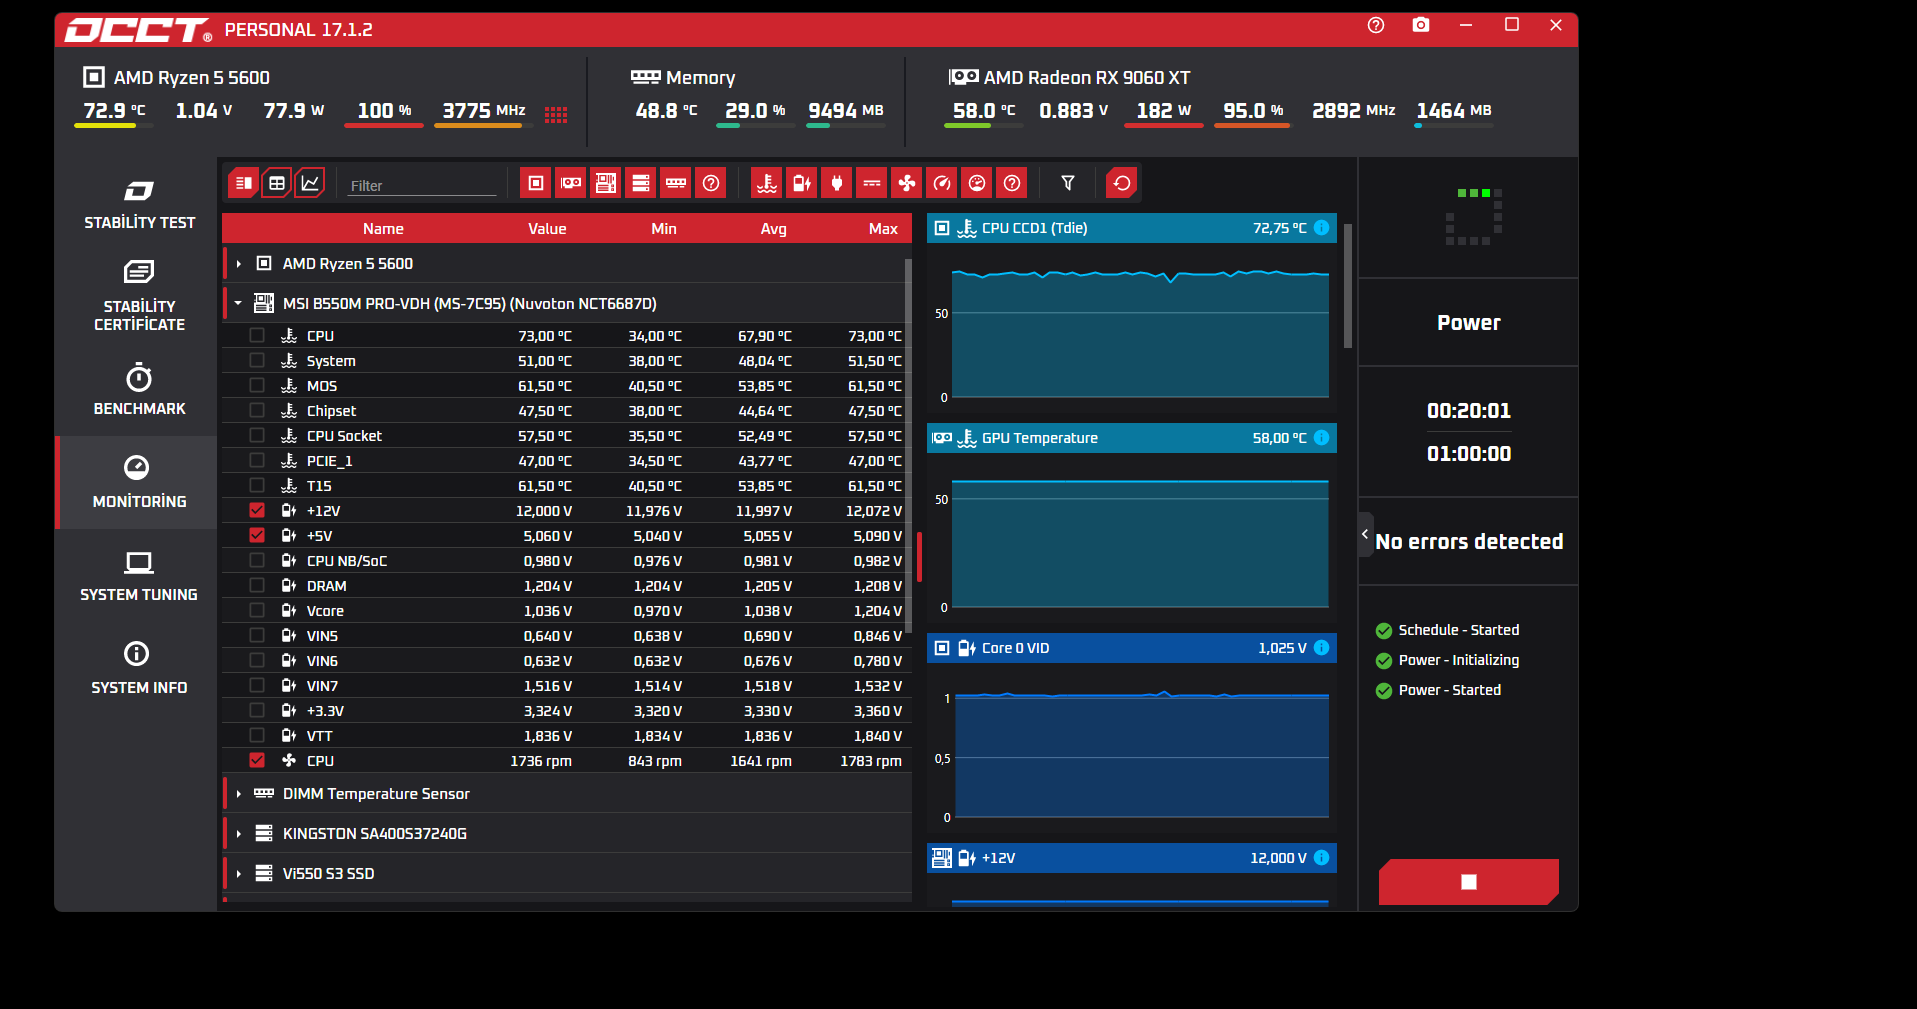Image resolution: width=1917 pixels, height=1009 pixels.
Task: Check the Vcore voltage checkbox
Action: [x=257, y=610]
